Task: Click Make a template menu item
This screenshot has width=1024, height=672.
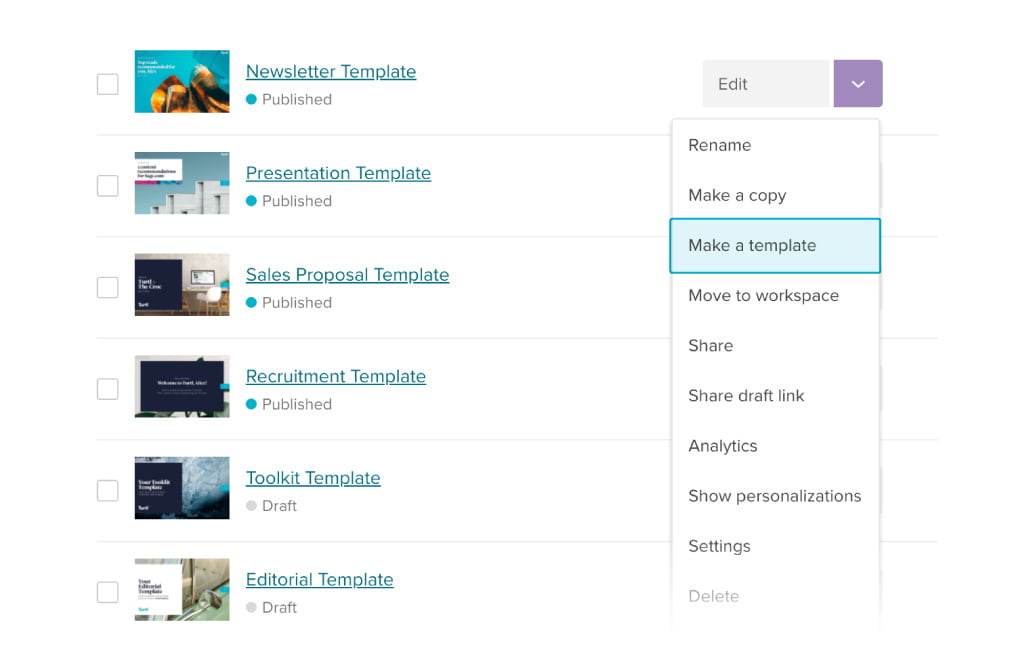Action: pyautogui.click(x=752, y=245)
